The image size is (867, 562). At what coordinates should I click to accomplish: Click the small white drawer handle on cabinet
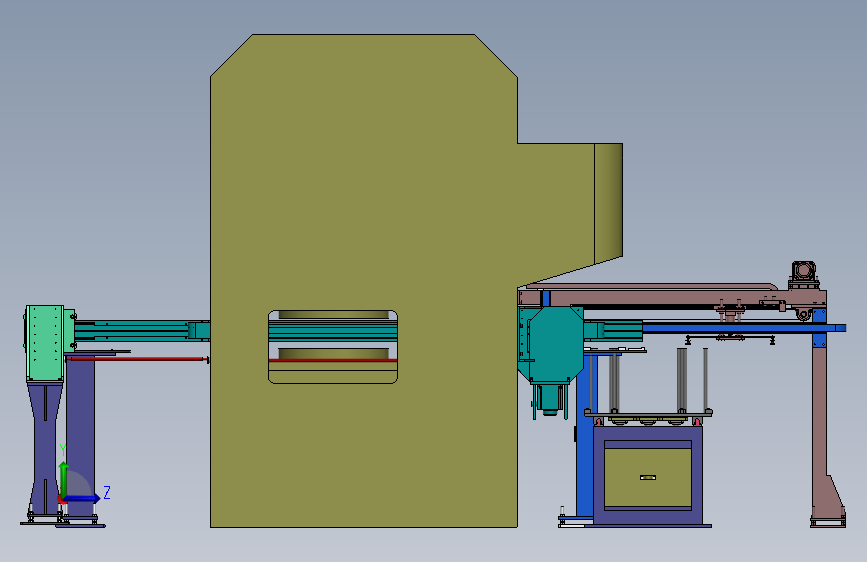[647, 477]
